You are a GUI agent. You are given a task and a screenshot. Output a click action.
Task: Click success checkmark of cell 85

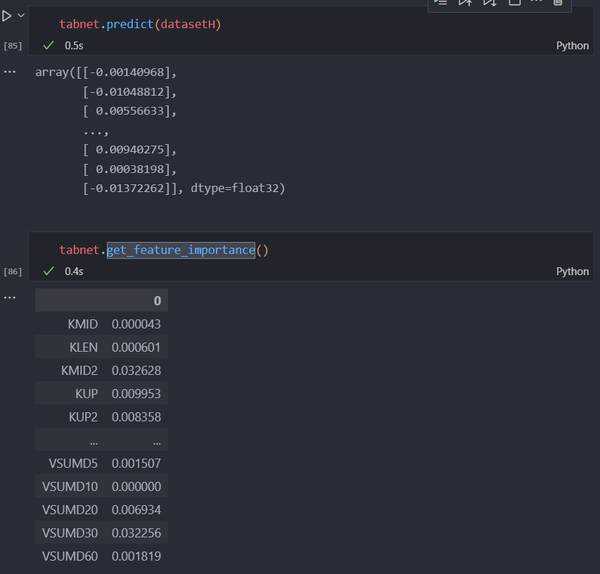tap(48, 46)
